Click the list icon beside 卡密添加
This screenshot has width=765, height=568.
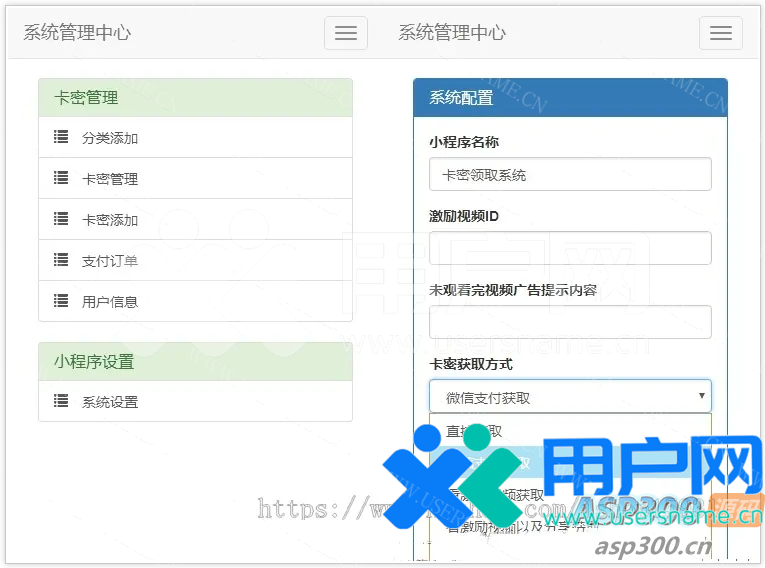(x=61, y=219)
